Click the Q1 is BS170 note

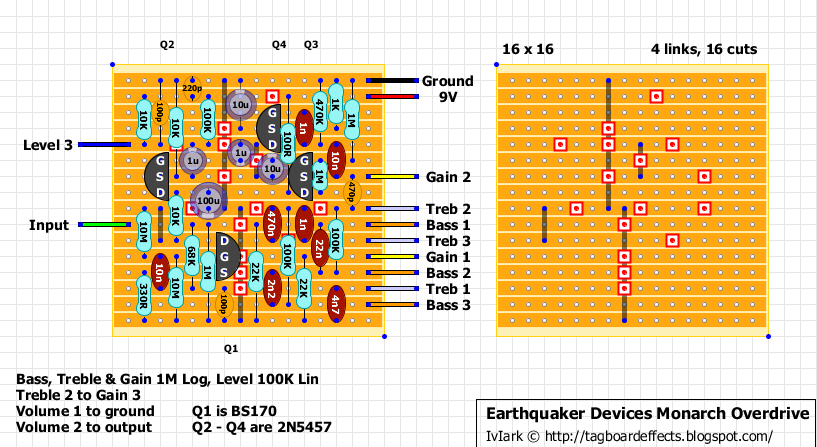pos(234,411)
